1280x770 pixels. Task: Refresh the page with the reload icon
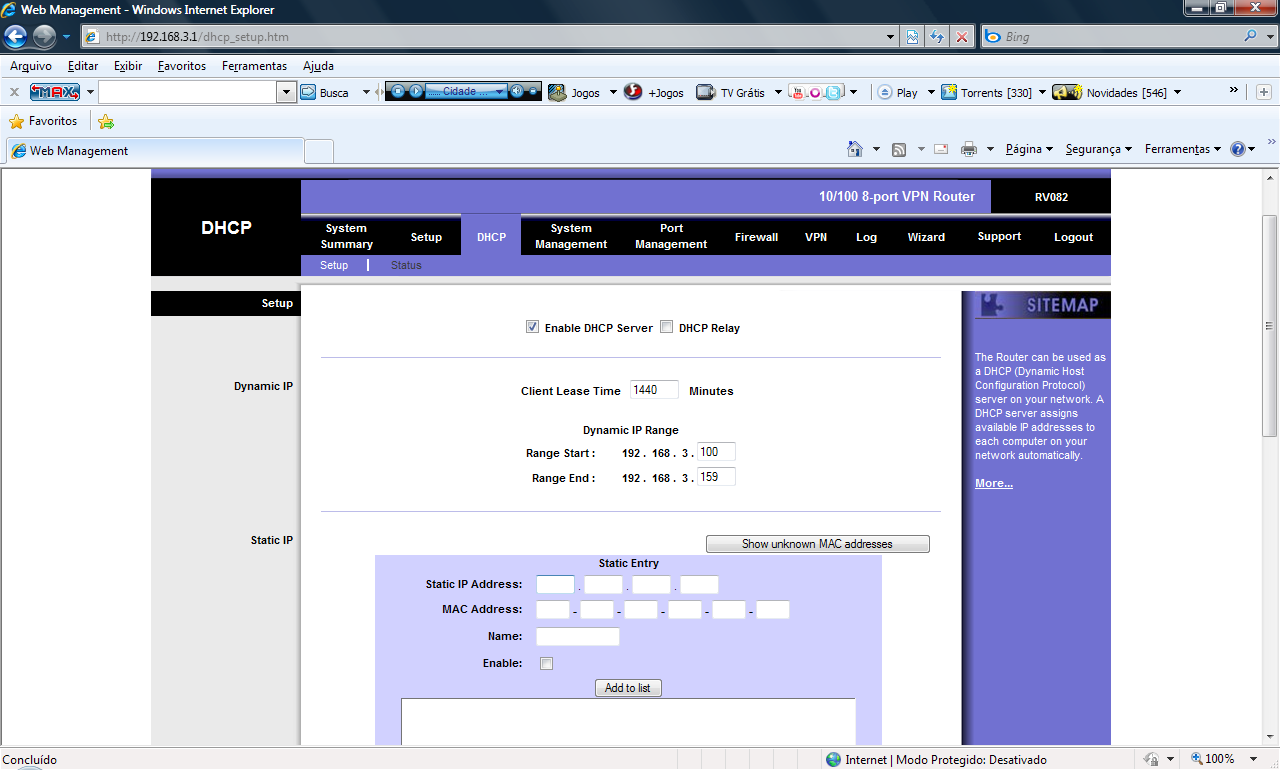coord(937,37)
